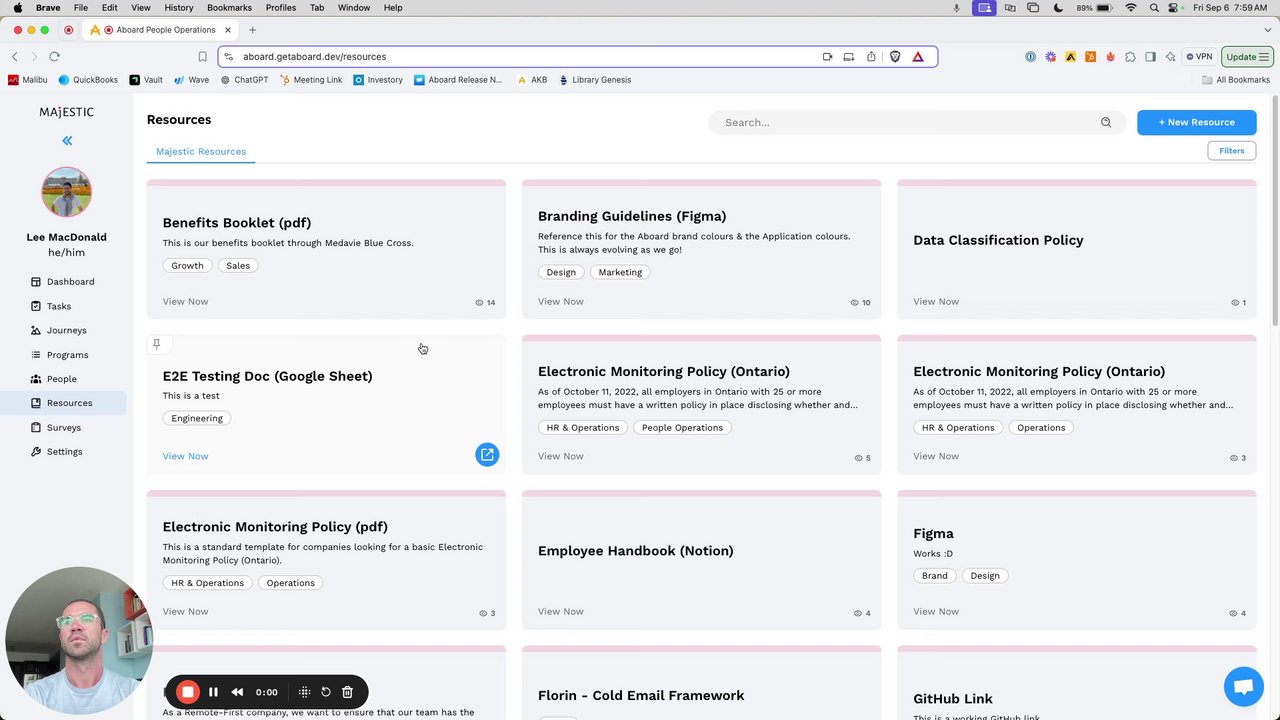Click the search magnifier icon
This screenshot has height=720, width=1280.
click(1106, 122)
